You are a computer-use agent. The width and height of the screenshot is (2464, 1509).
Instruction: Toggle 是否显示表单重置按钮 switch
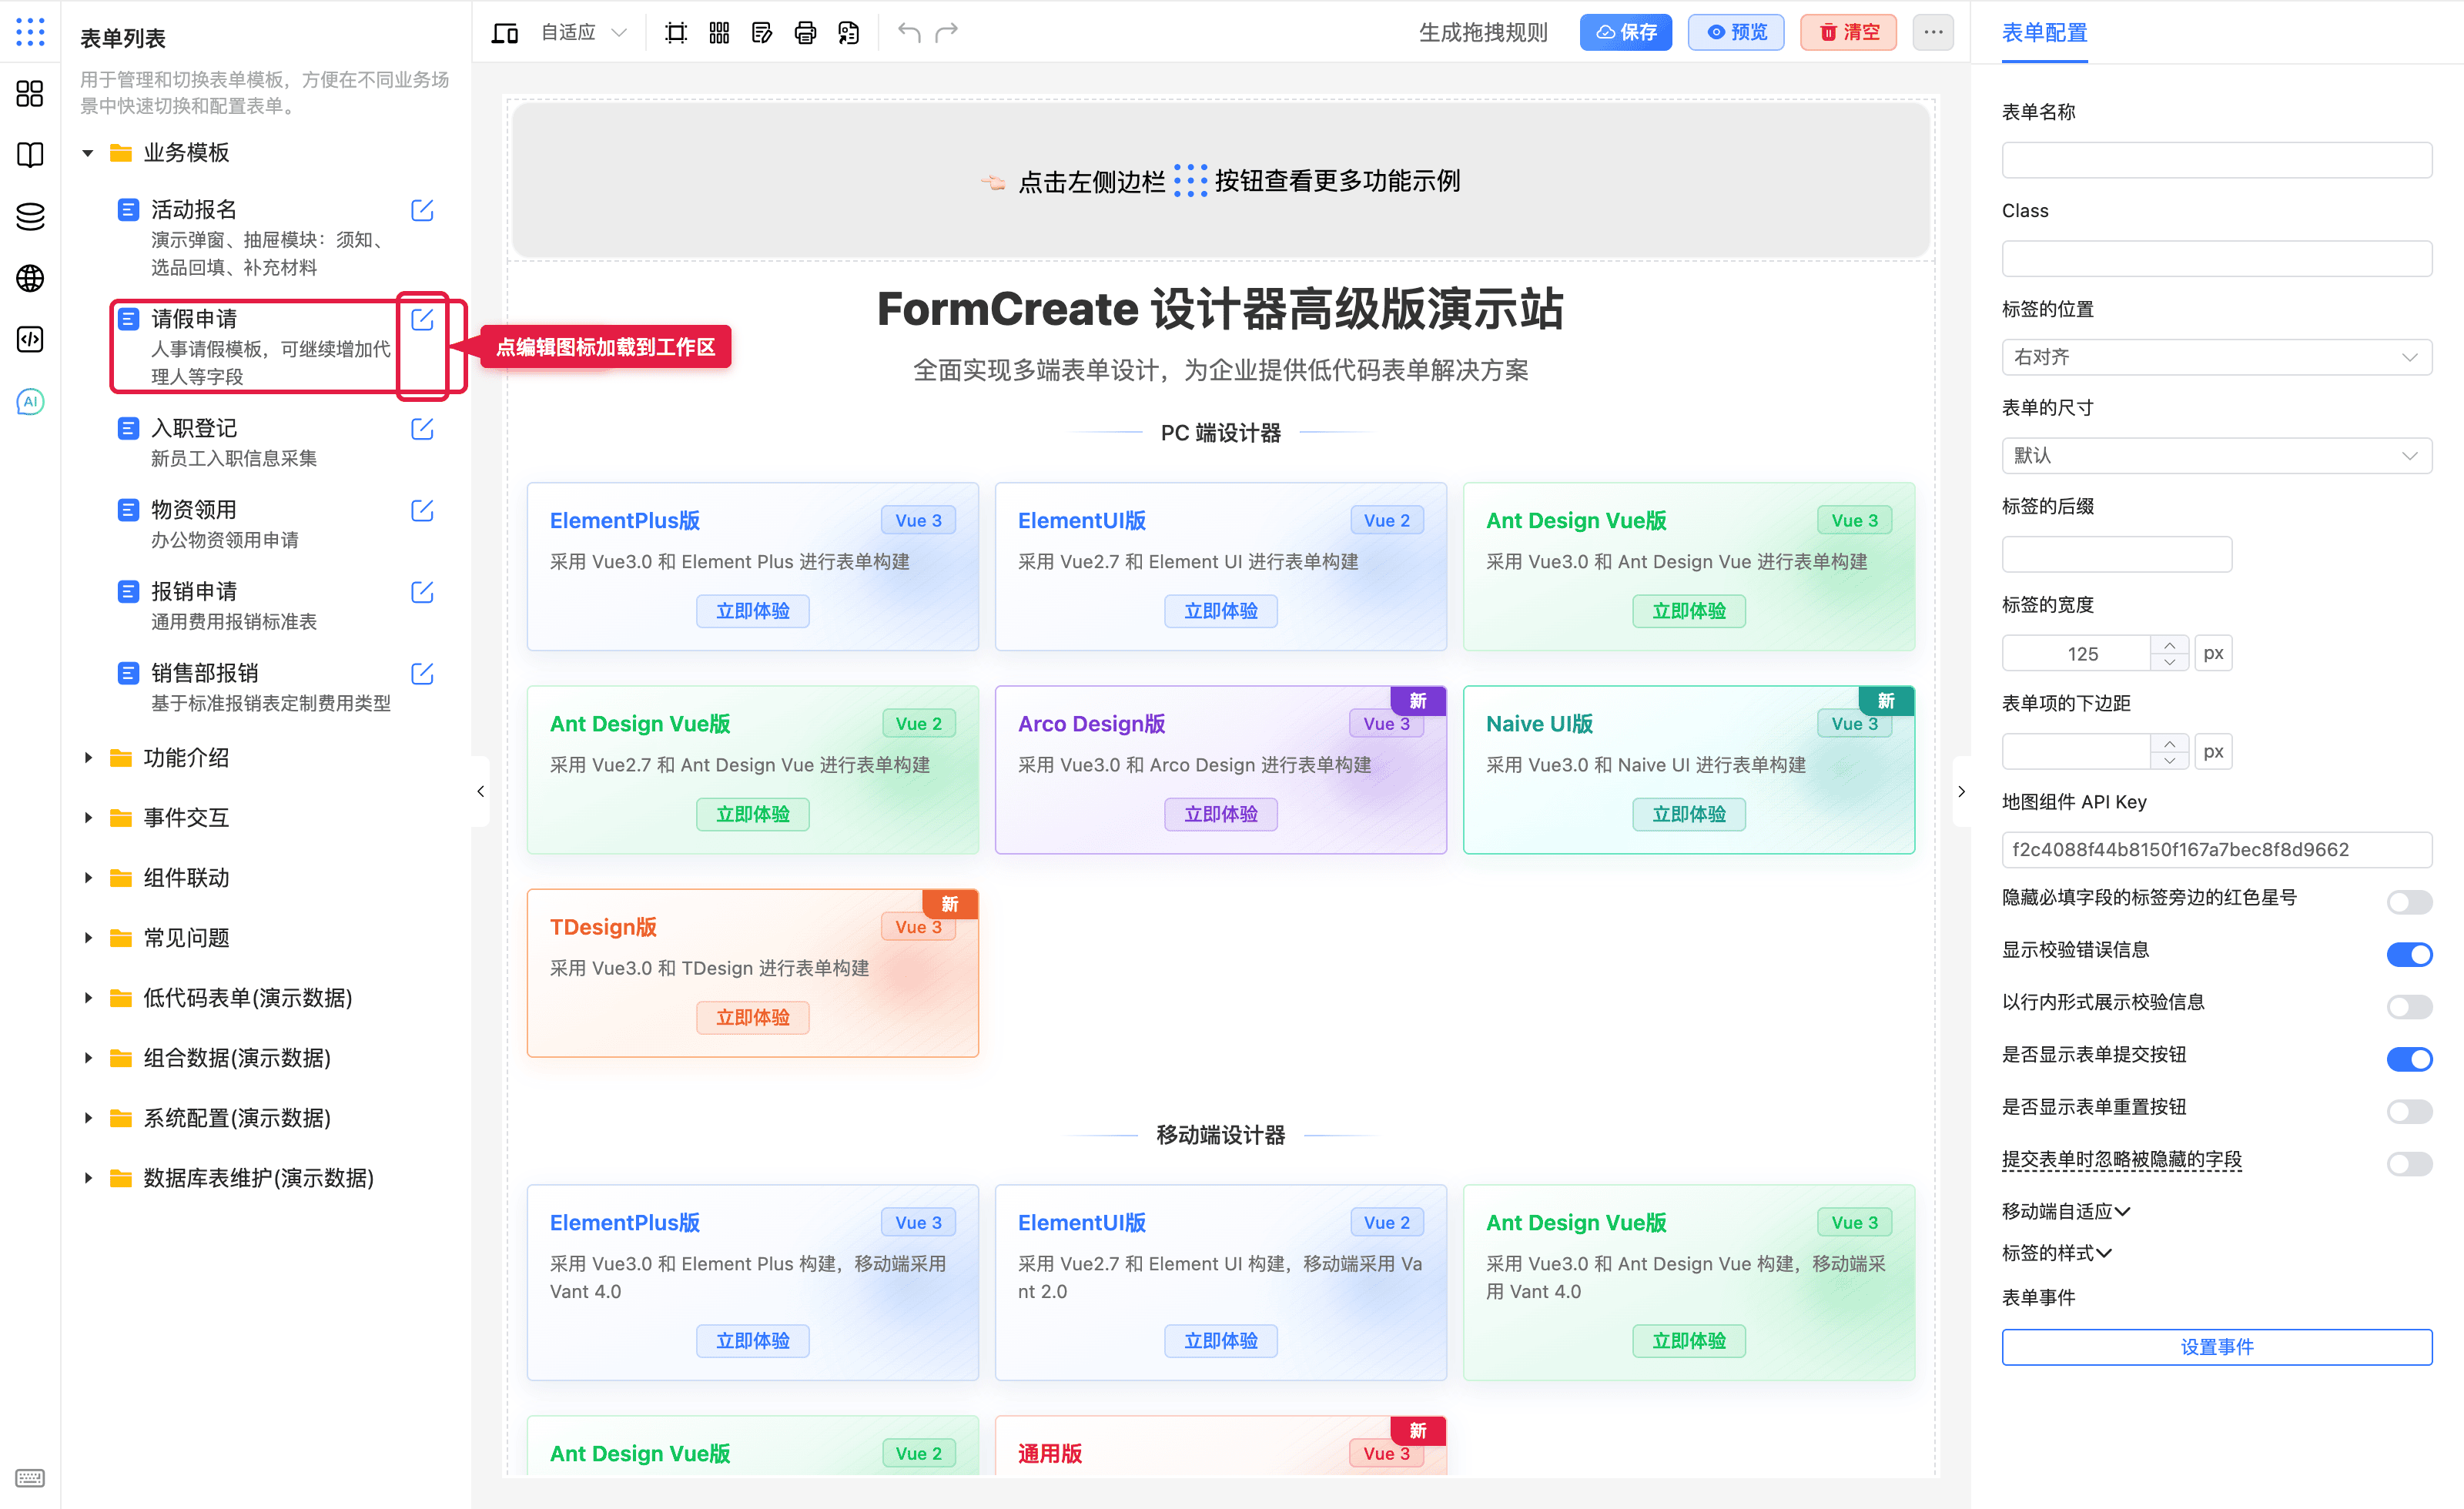pyautogui.click(x=2409, y=1111)
